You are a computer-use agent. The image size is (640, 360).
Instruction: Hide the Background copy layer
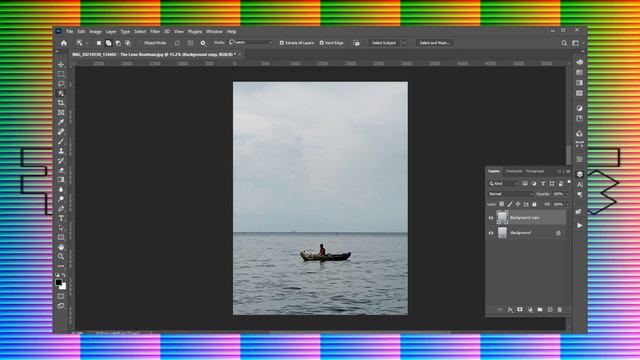pyautogui.click(x=491, y=218)
